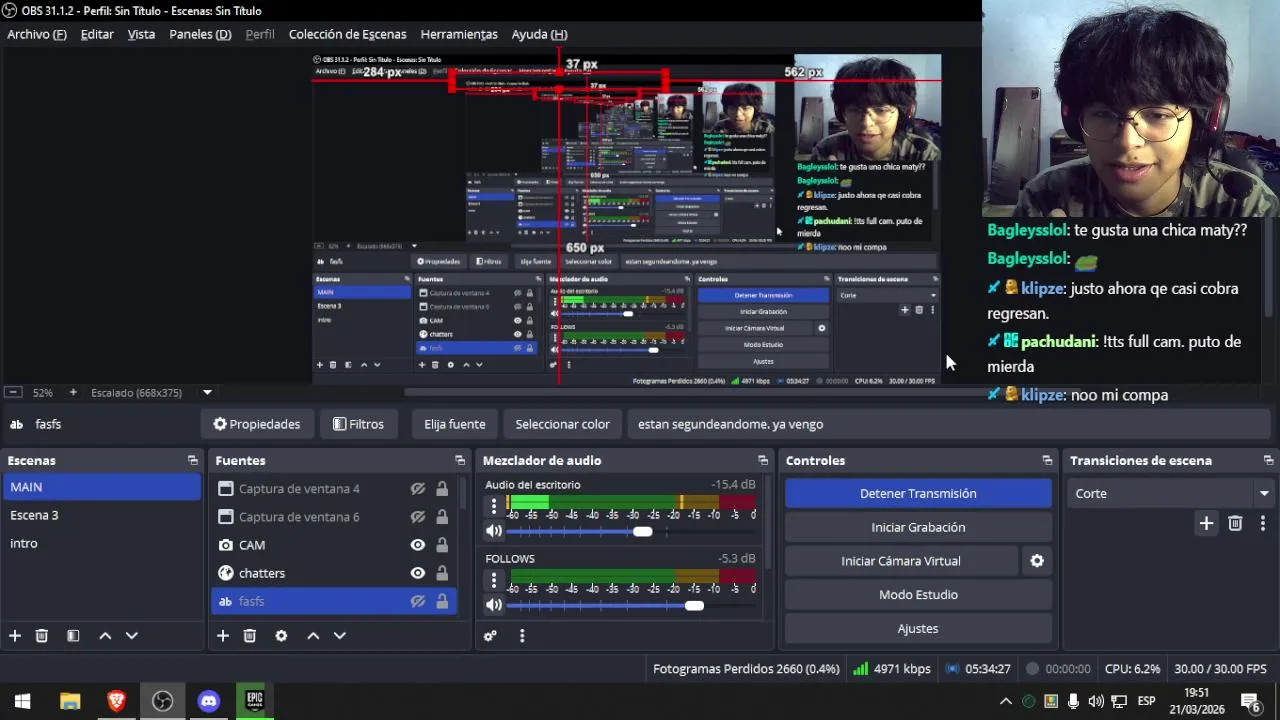Show the fasfs text source
Image resolution: width=1280 pixels, height=720 pixels.
[x=418, y=601]
